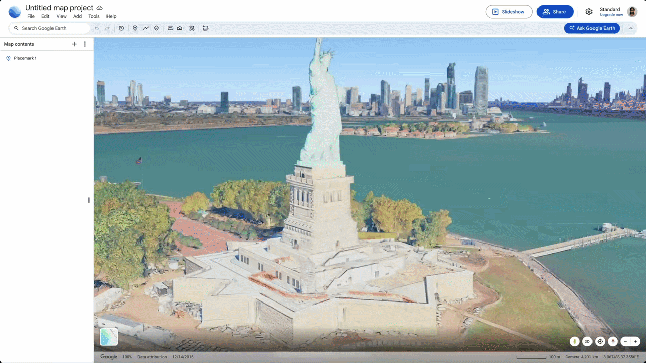
Task: Expand the add menu in Map contents
Action: tap(74, 44)
